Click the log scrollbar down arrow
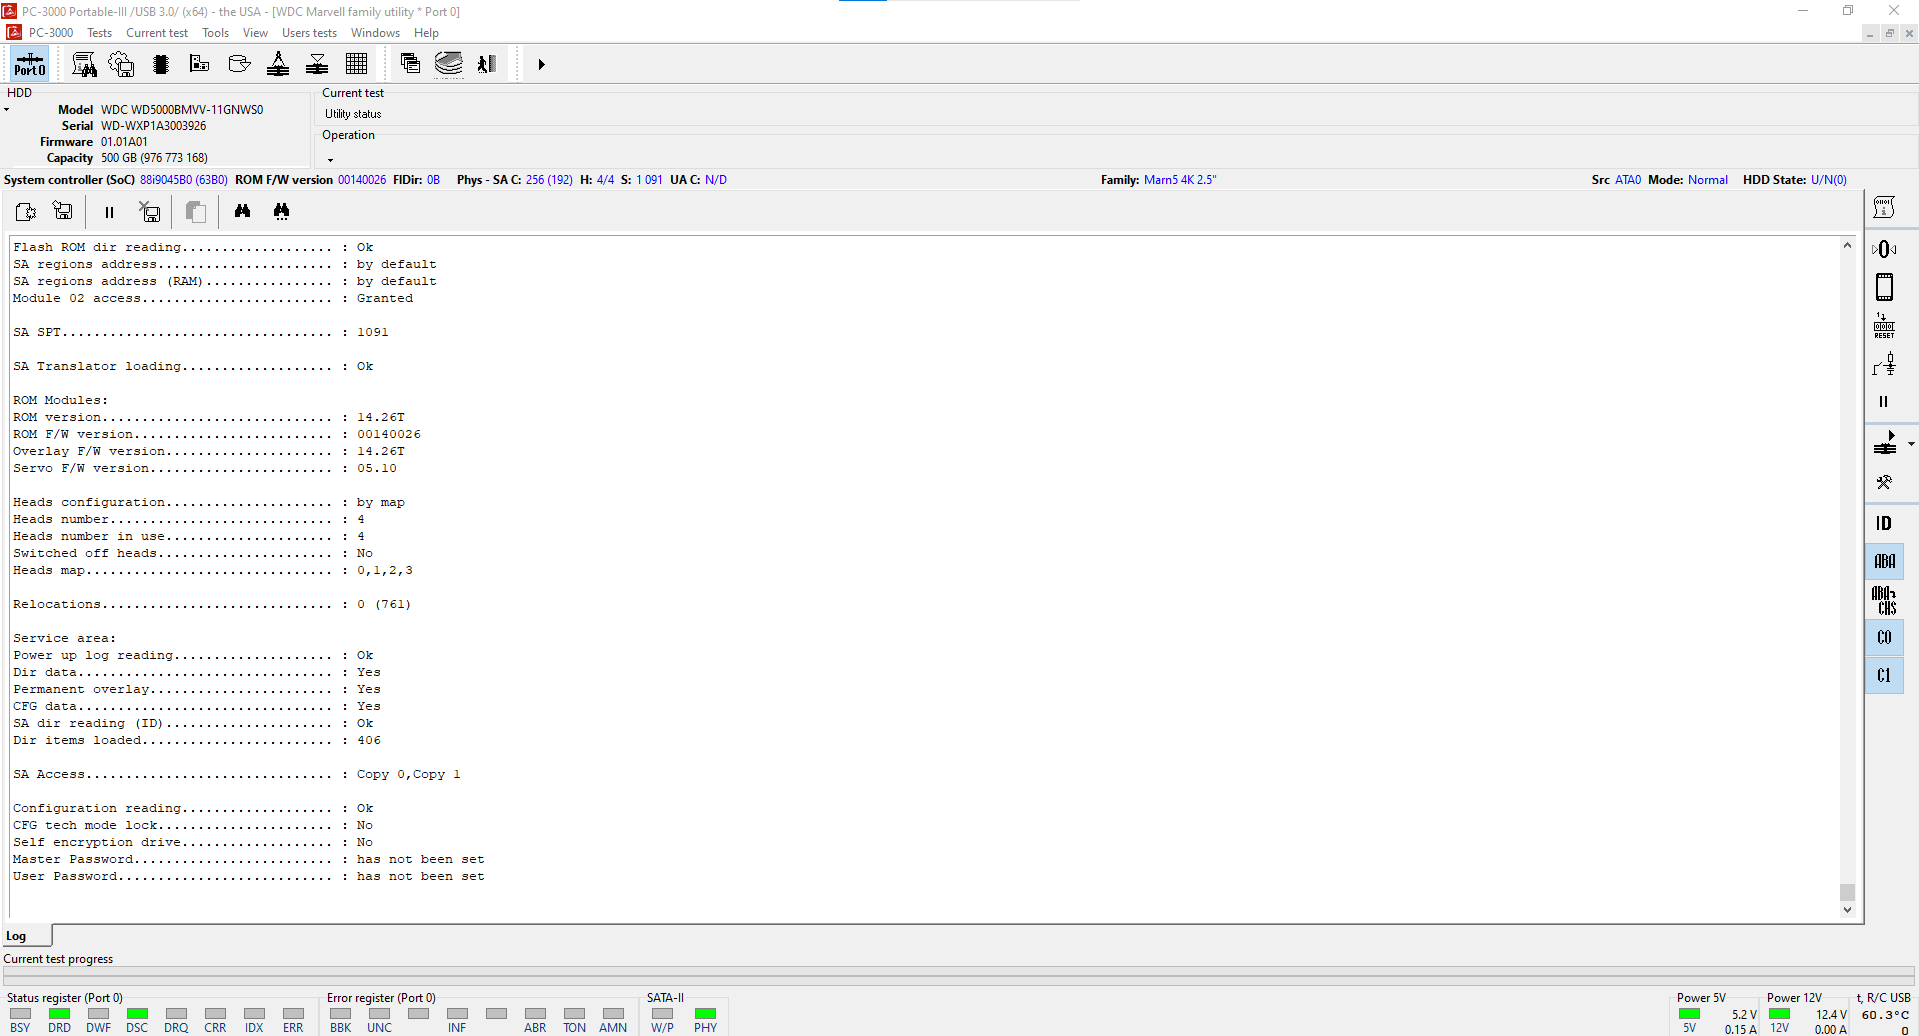 tap(1847, 910)
